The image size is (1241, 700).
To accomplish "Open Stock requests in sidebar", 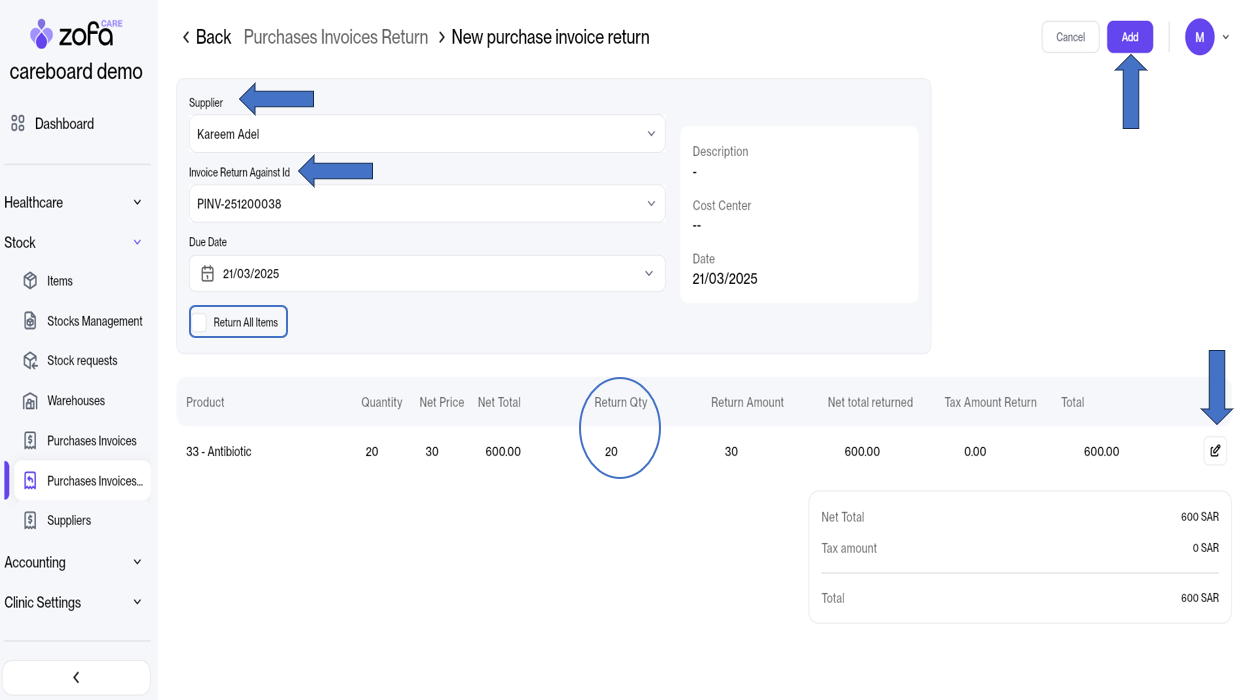I will (82, 361).
